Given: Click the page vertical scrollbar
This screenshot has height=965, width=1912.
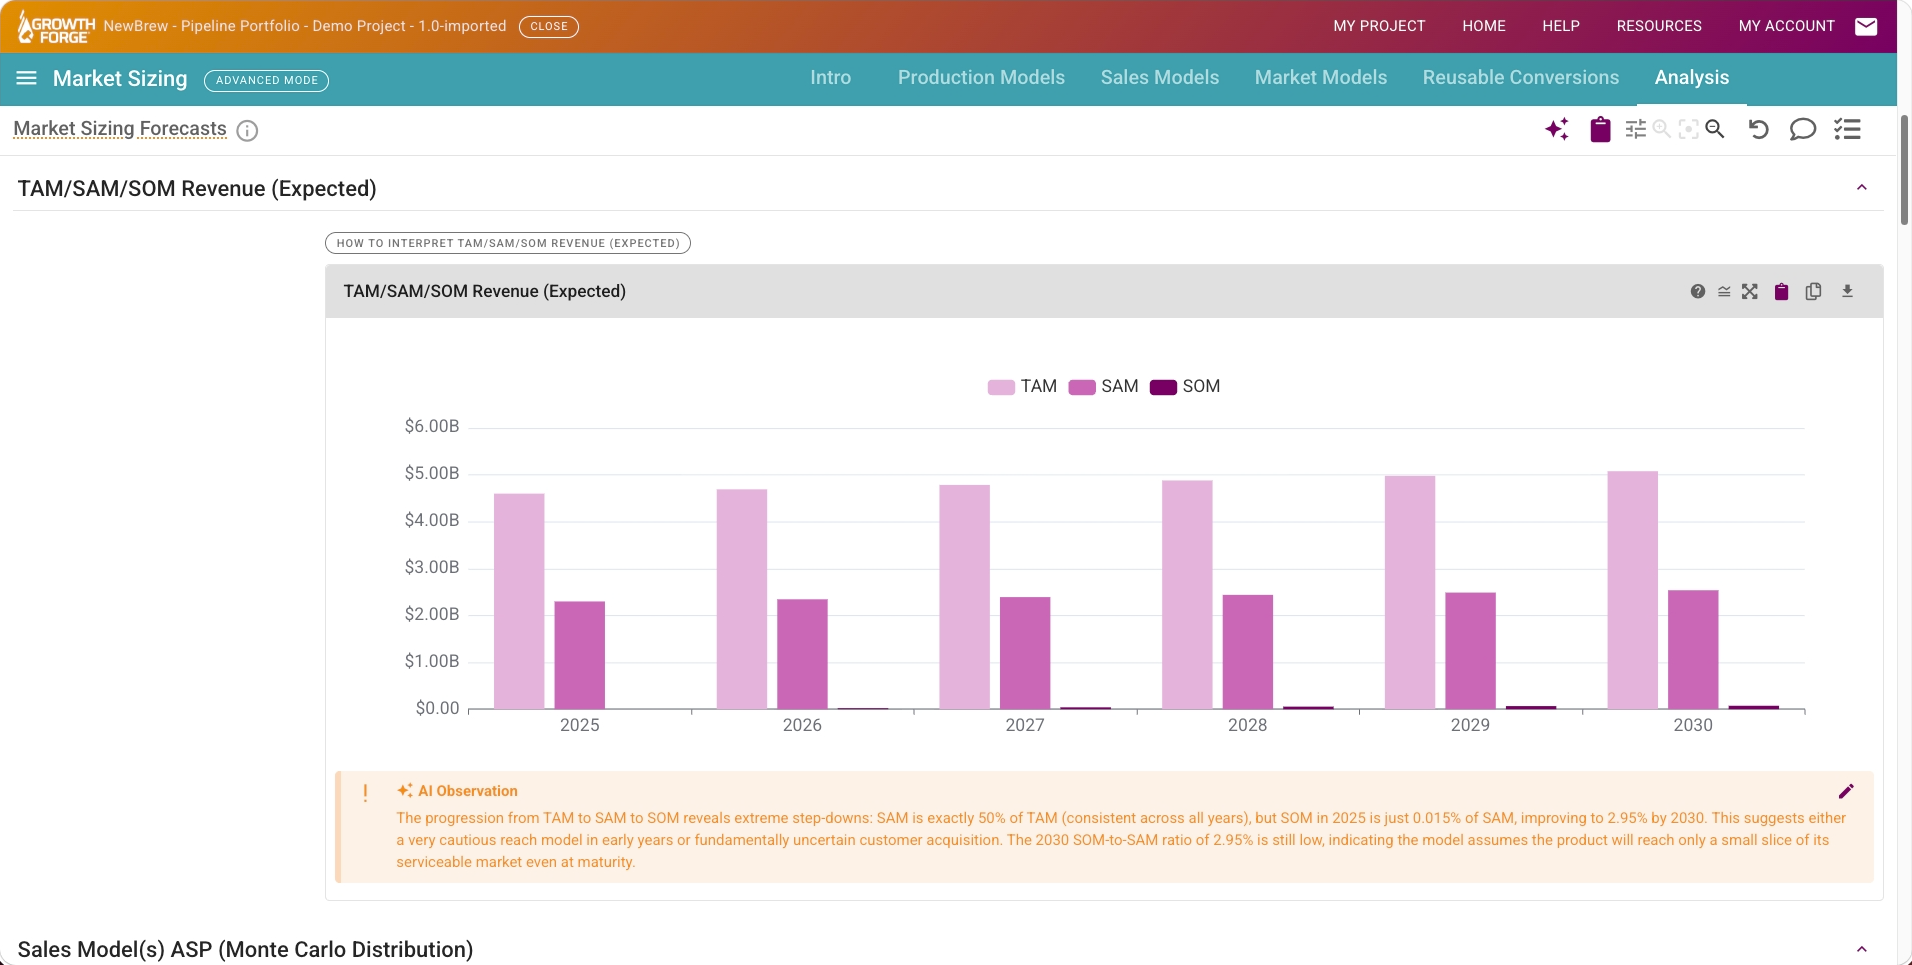Looking at the screenshot, I should click(x=1904, y=170).
